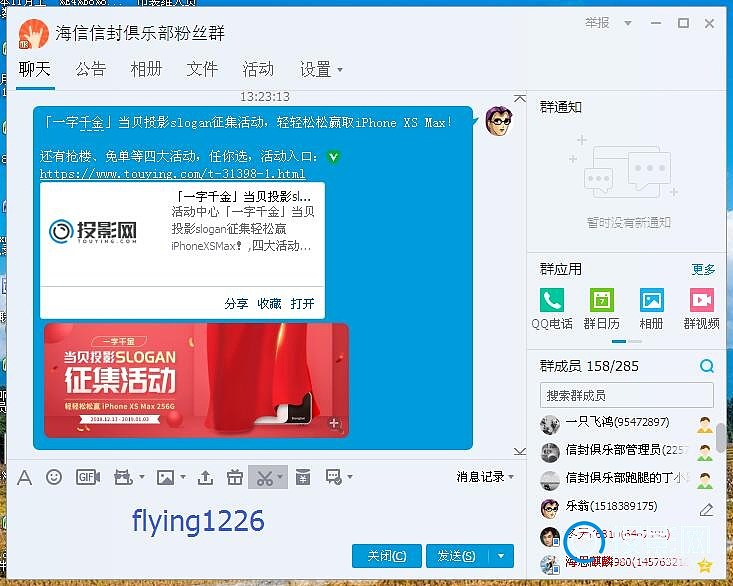Select member 乐翁(1518389175)
Viewport: 733px width, 586px height.
point(626,508)
